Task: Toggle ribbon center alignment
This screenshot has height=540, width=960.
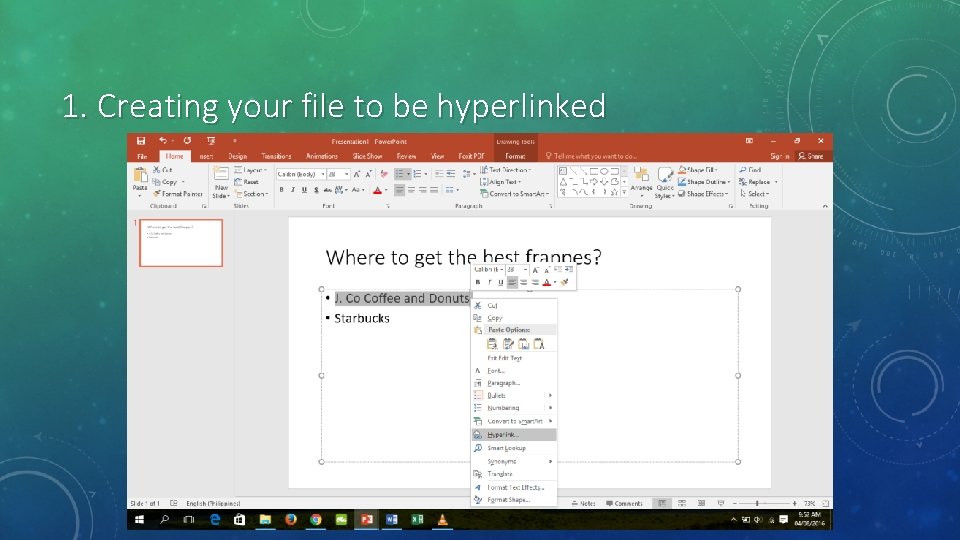Action: click(411, 190)
